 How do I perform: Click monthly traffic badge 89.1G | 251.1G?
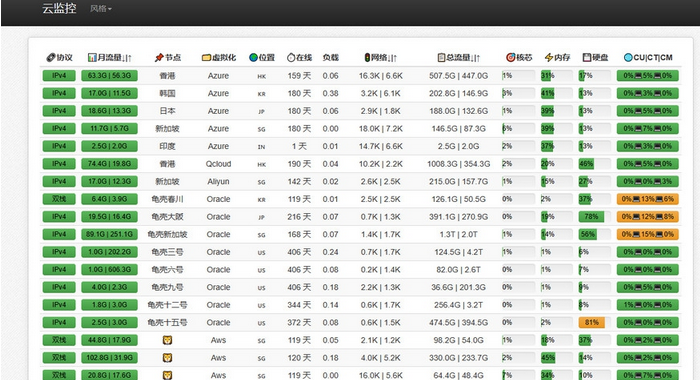[x=109, y=234]
